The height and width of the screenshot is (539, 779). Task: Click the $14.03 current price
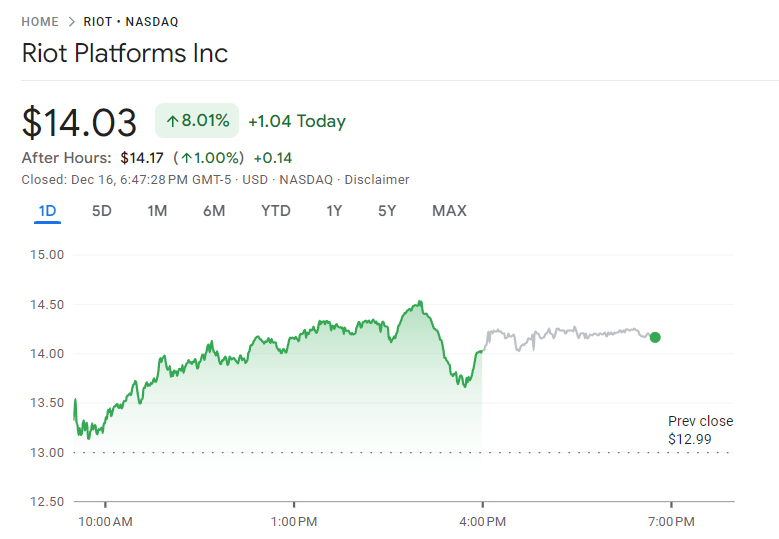tap(79, 122)
